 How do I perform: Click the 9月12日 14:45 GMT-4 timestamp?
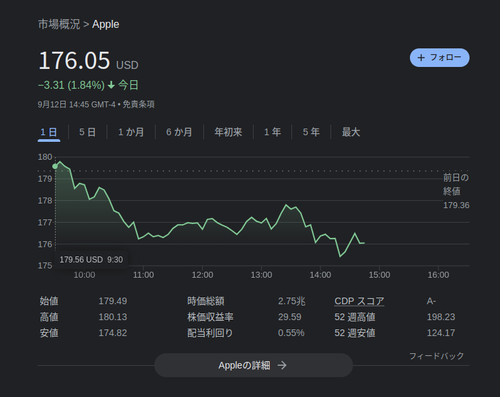(x=76, y=104)
